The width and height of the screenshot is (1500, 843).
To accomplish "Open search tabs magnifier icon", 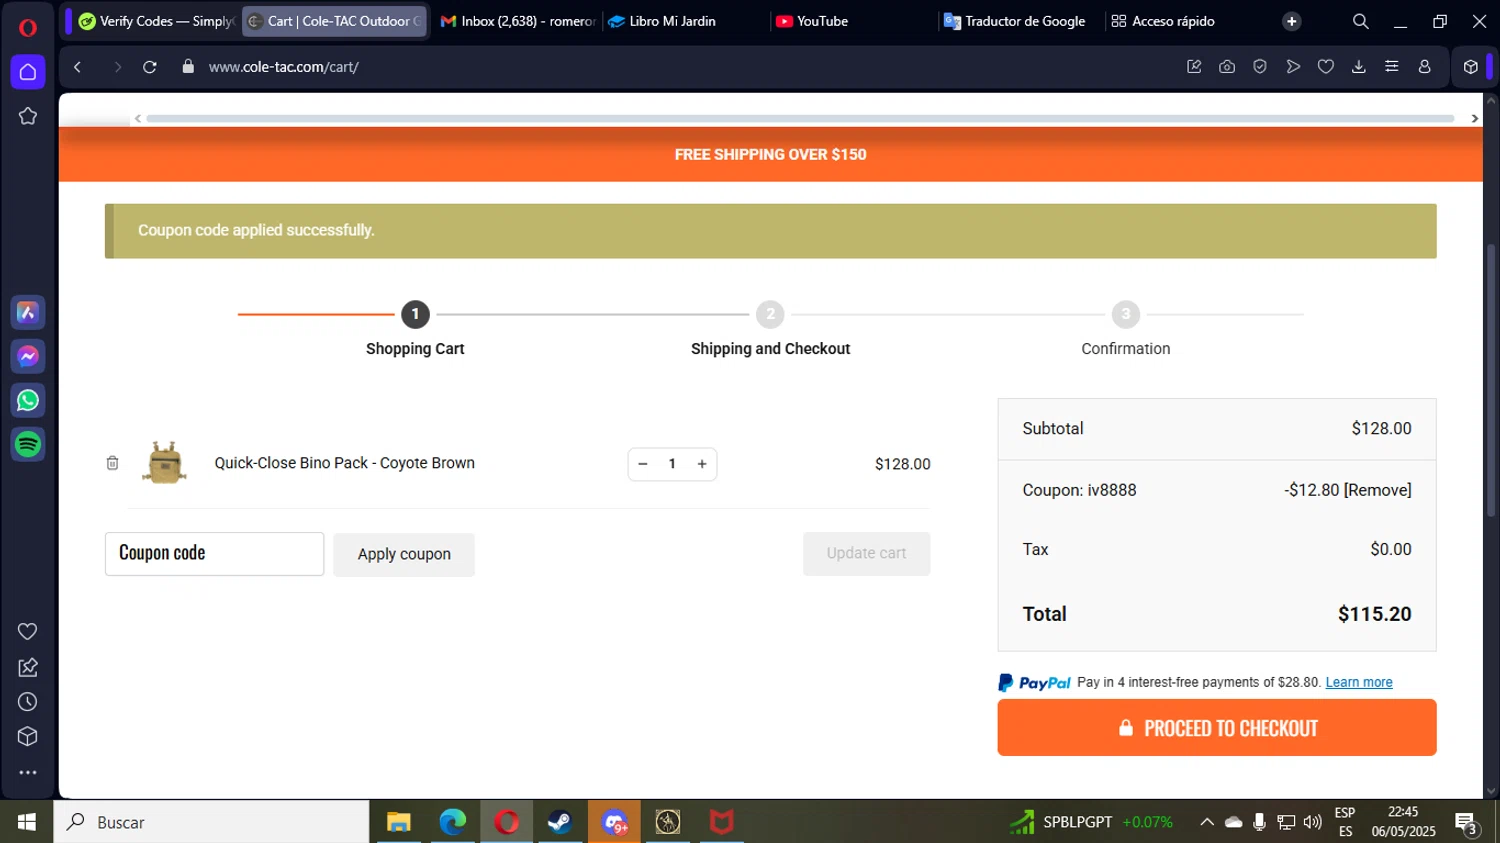I will [x=1361, y=21].
